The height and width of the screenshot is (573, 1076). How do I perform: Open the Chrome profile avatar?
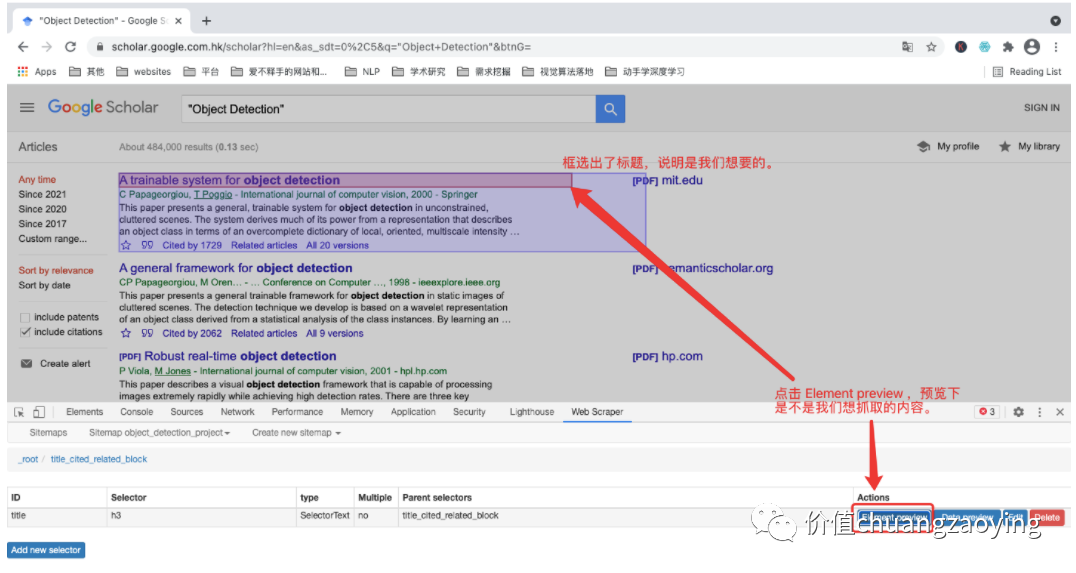click(1031, 47)
